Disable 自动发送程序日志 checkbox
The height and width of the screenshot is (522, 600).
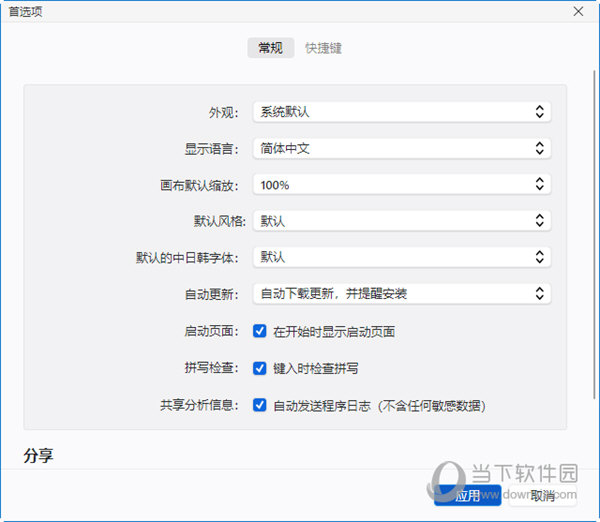pyautogui.click(x=259, y=405)
